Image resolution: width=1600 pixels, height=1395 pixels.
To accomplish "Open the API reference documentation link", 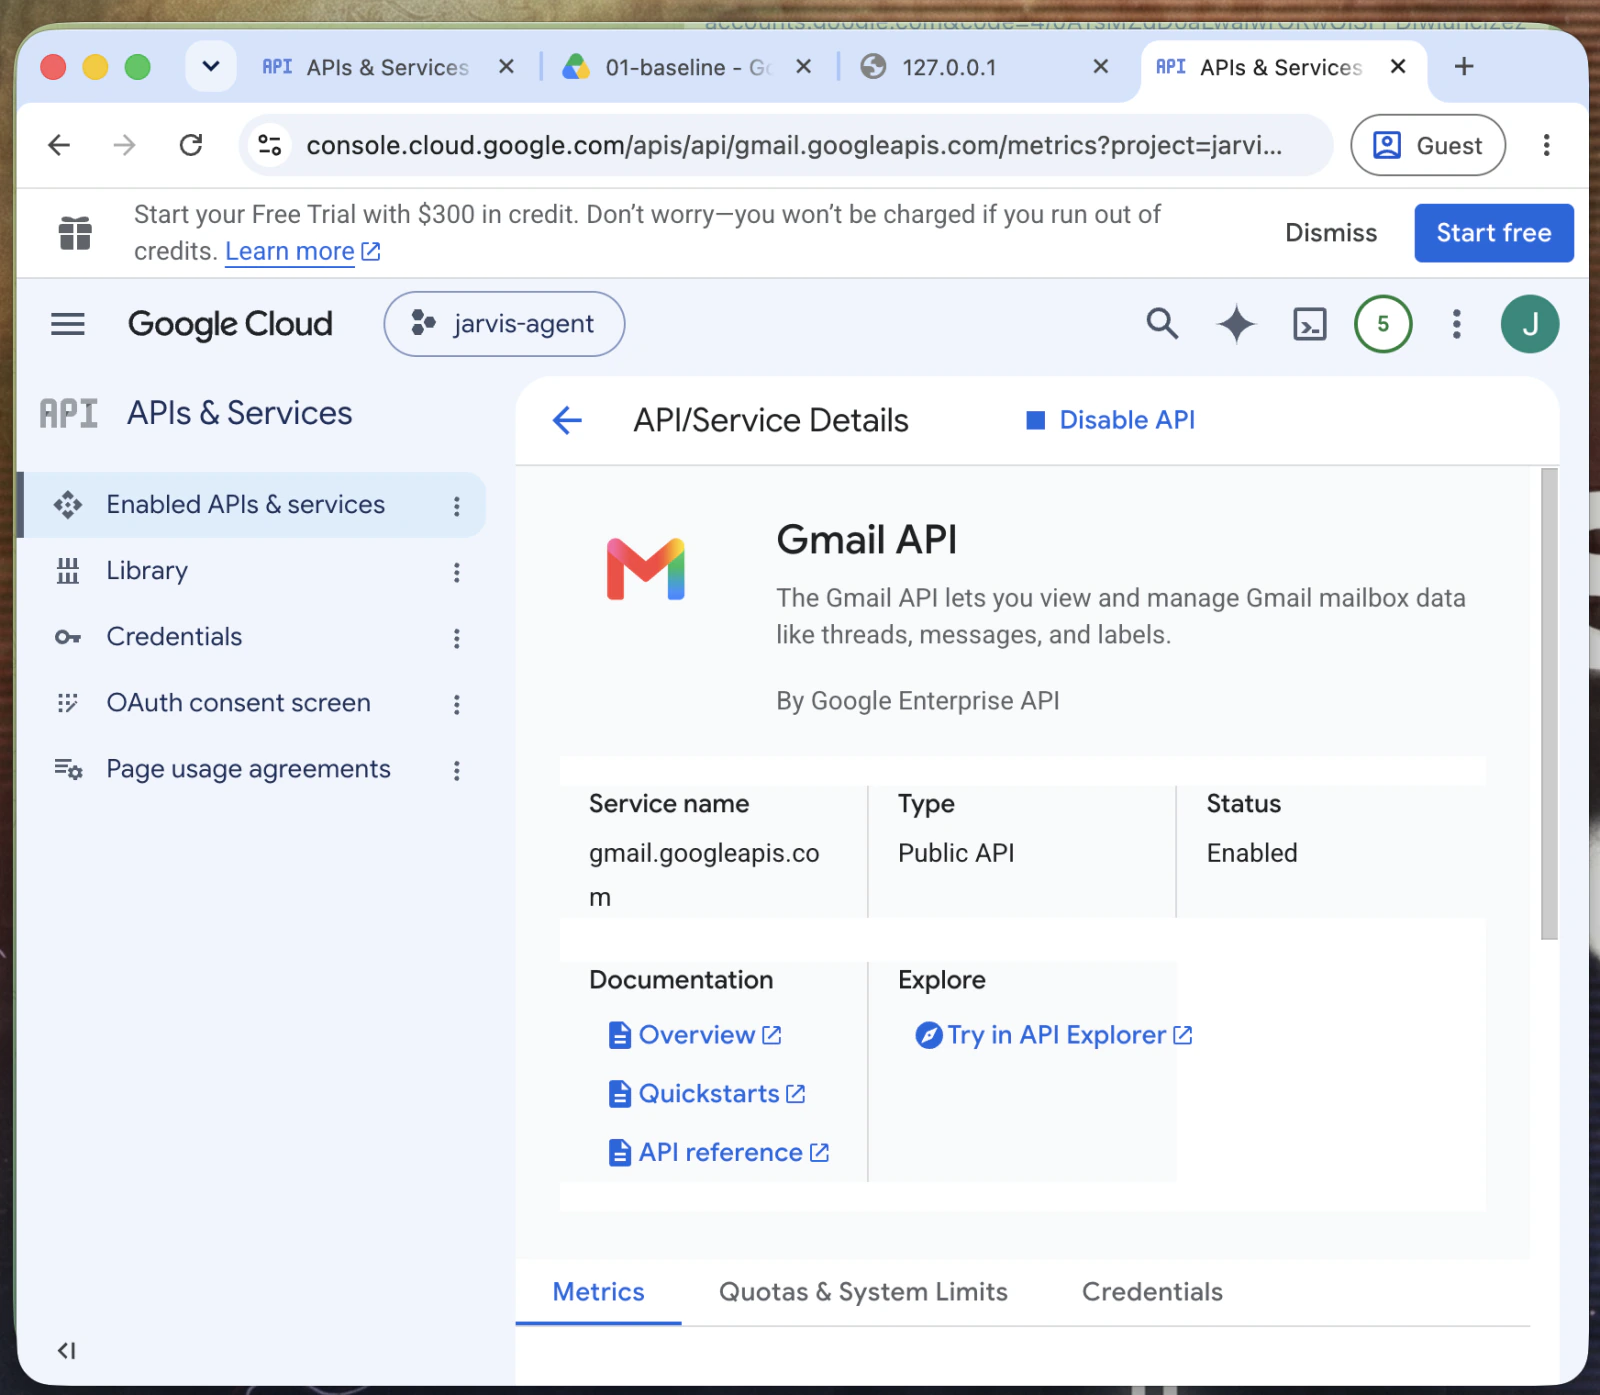I will tap(719, 1153).
